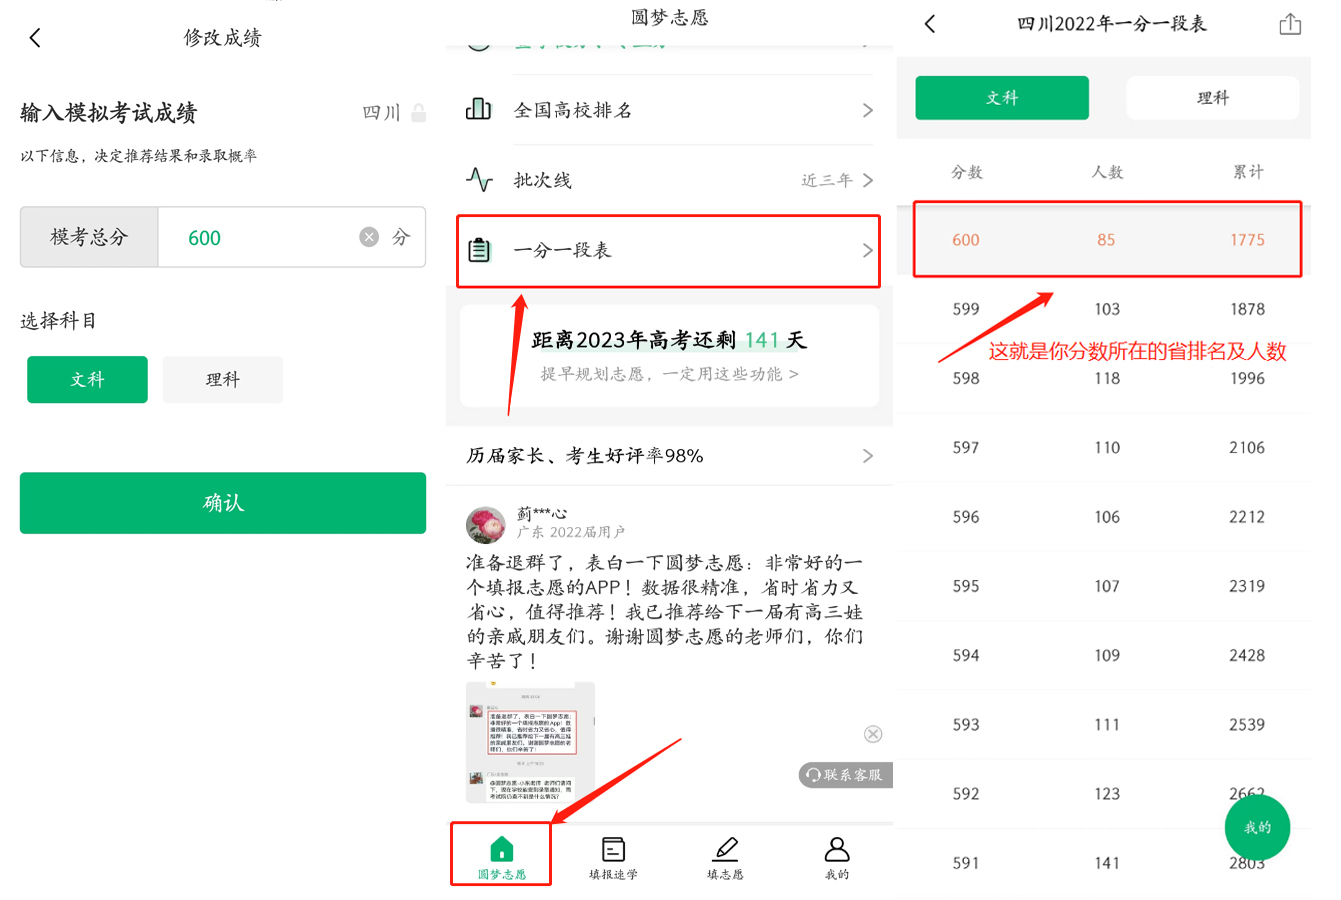Clear the 模考总分 input with the X icon
Image resolution: width=1341 pixels, height=900 pixels.
[369, 237]
